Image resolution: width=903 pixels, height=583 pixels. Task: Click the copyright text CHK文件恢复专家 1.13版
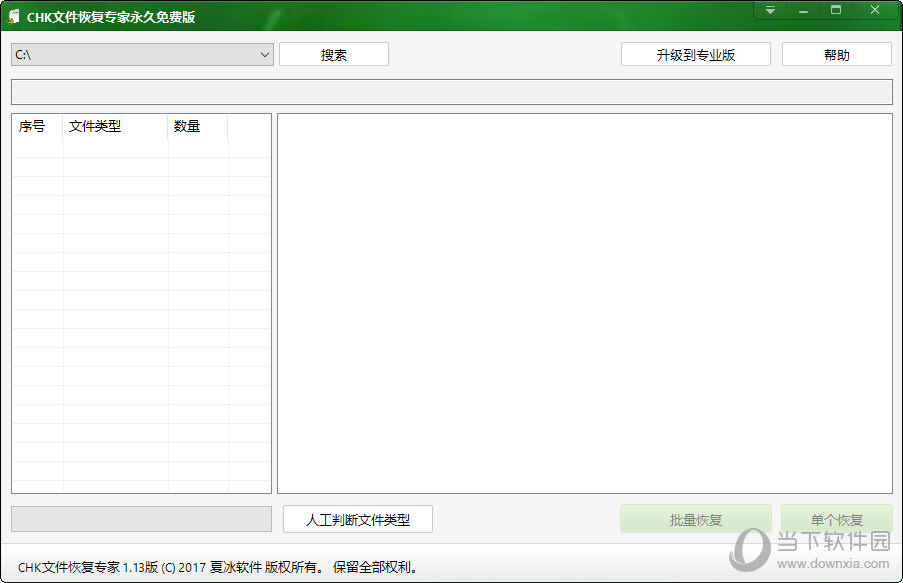(88, 567)
